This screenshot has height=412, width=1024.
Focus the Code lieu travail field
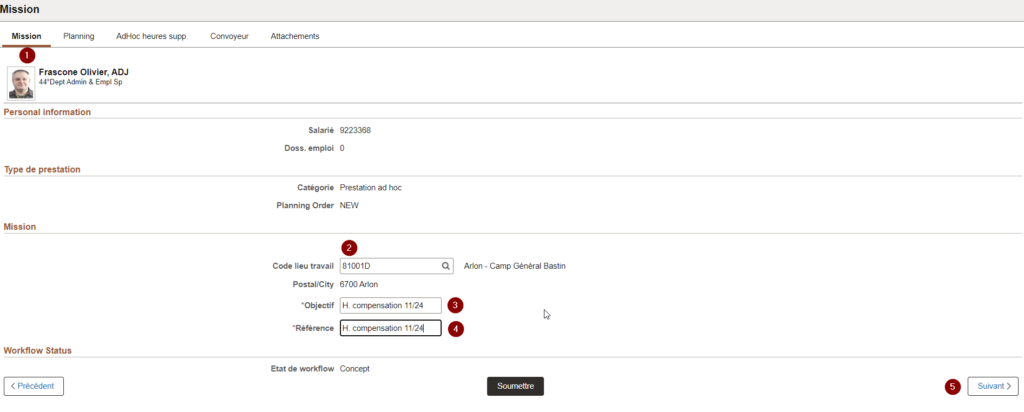coord(388,266)
